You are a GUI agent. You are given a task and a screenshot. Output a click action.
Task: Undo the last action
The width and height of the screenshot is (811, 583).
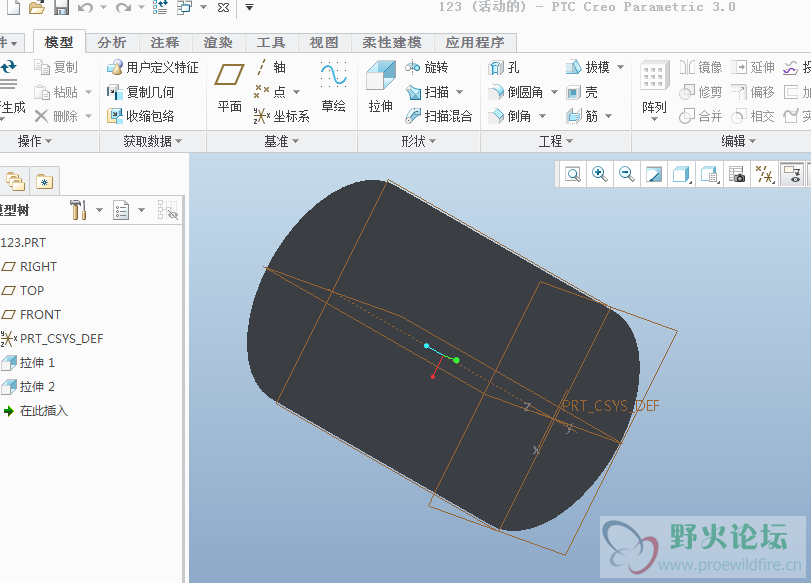point(85,7)
